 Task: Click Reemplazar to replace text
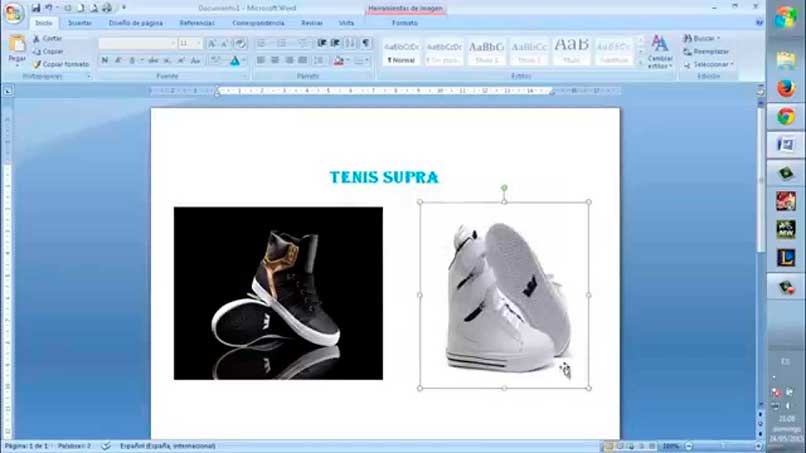tap(706, 51)
